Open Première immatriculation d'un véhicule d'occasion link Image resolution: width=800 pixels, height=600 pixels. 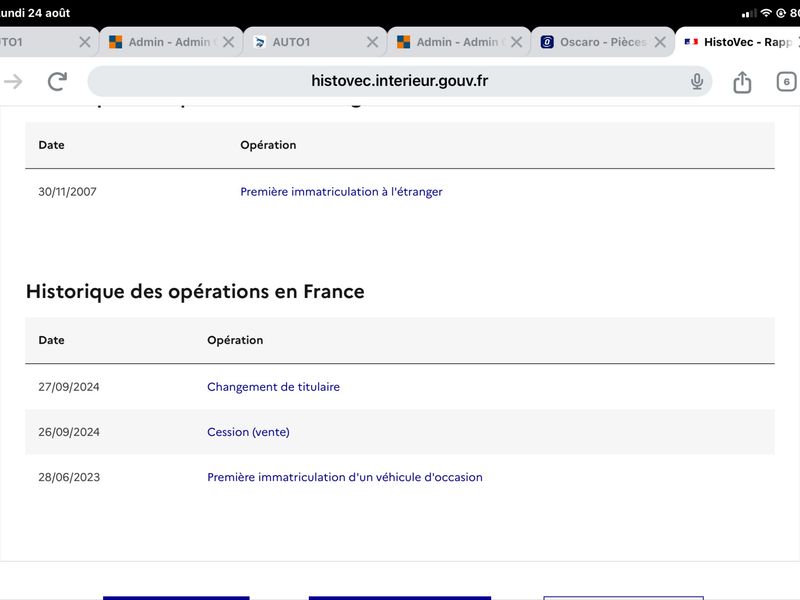345,477
